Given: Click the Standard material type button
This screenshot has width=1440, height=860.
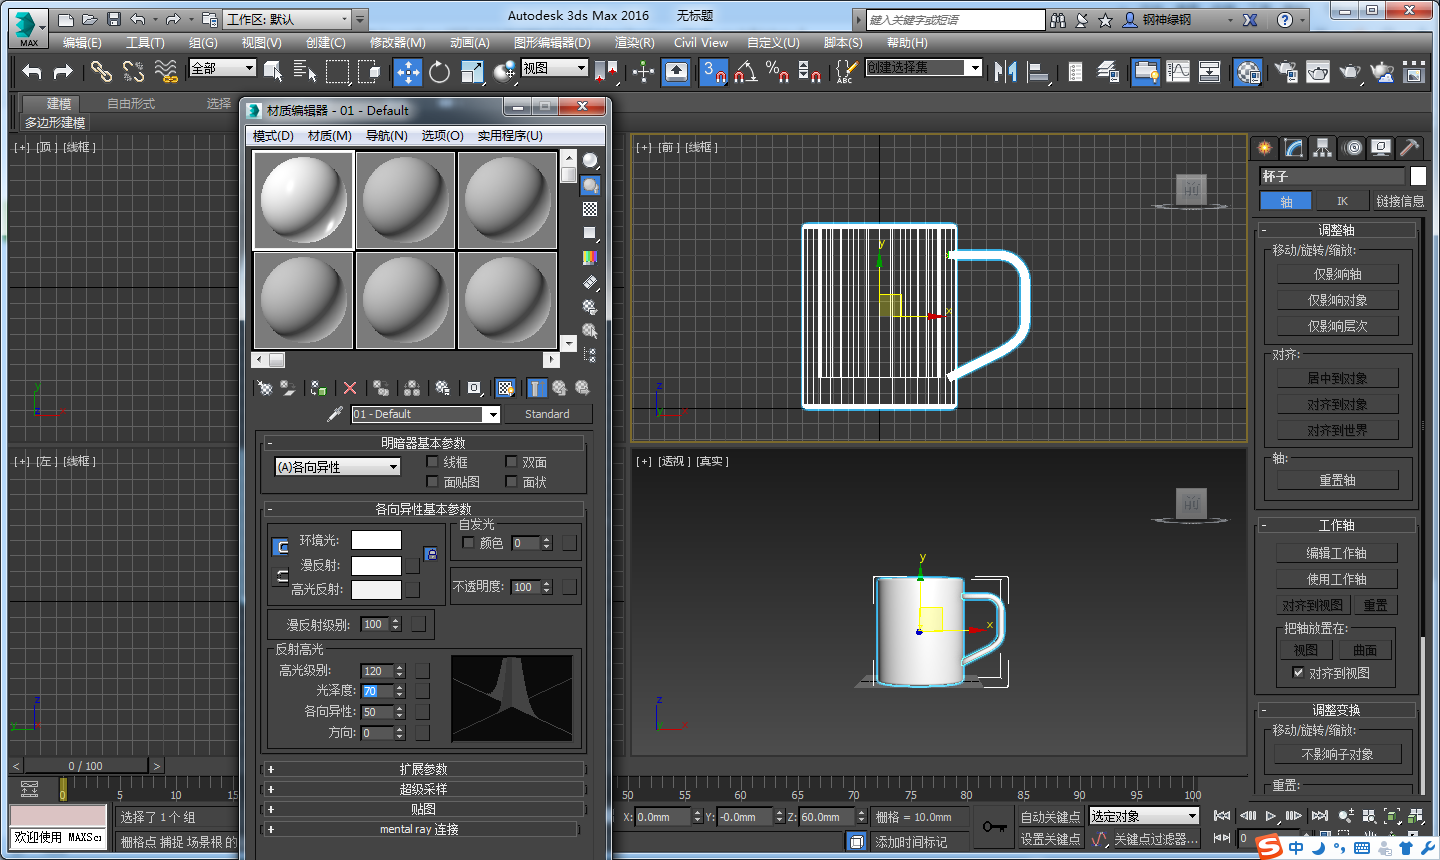Looking at the screenshot, I should pyautogui.click(x=547, y=414).
